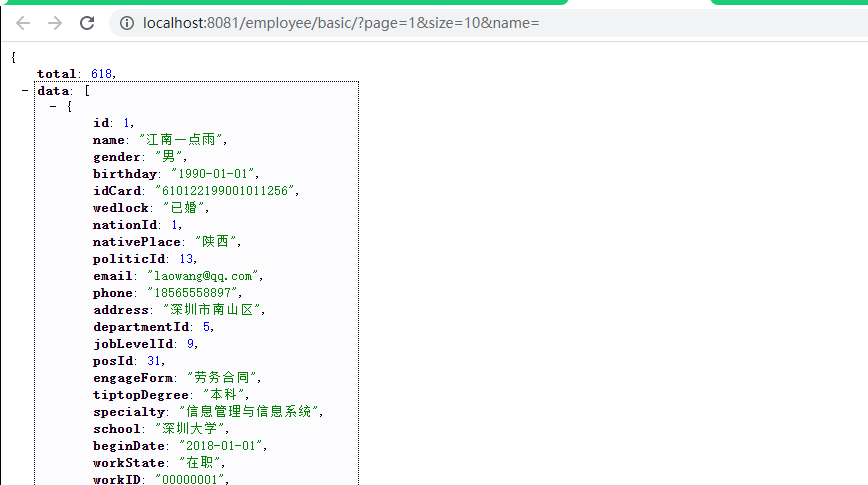Image resolution: width=868 pixels, height=485 pixels.
Task: Select the name value 江南一点雨
Action: tap(180, 140)
